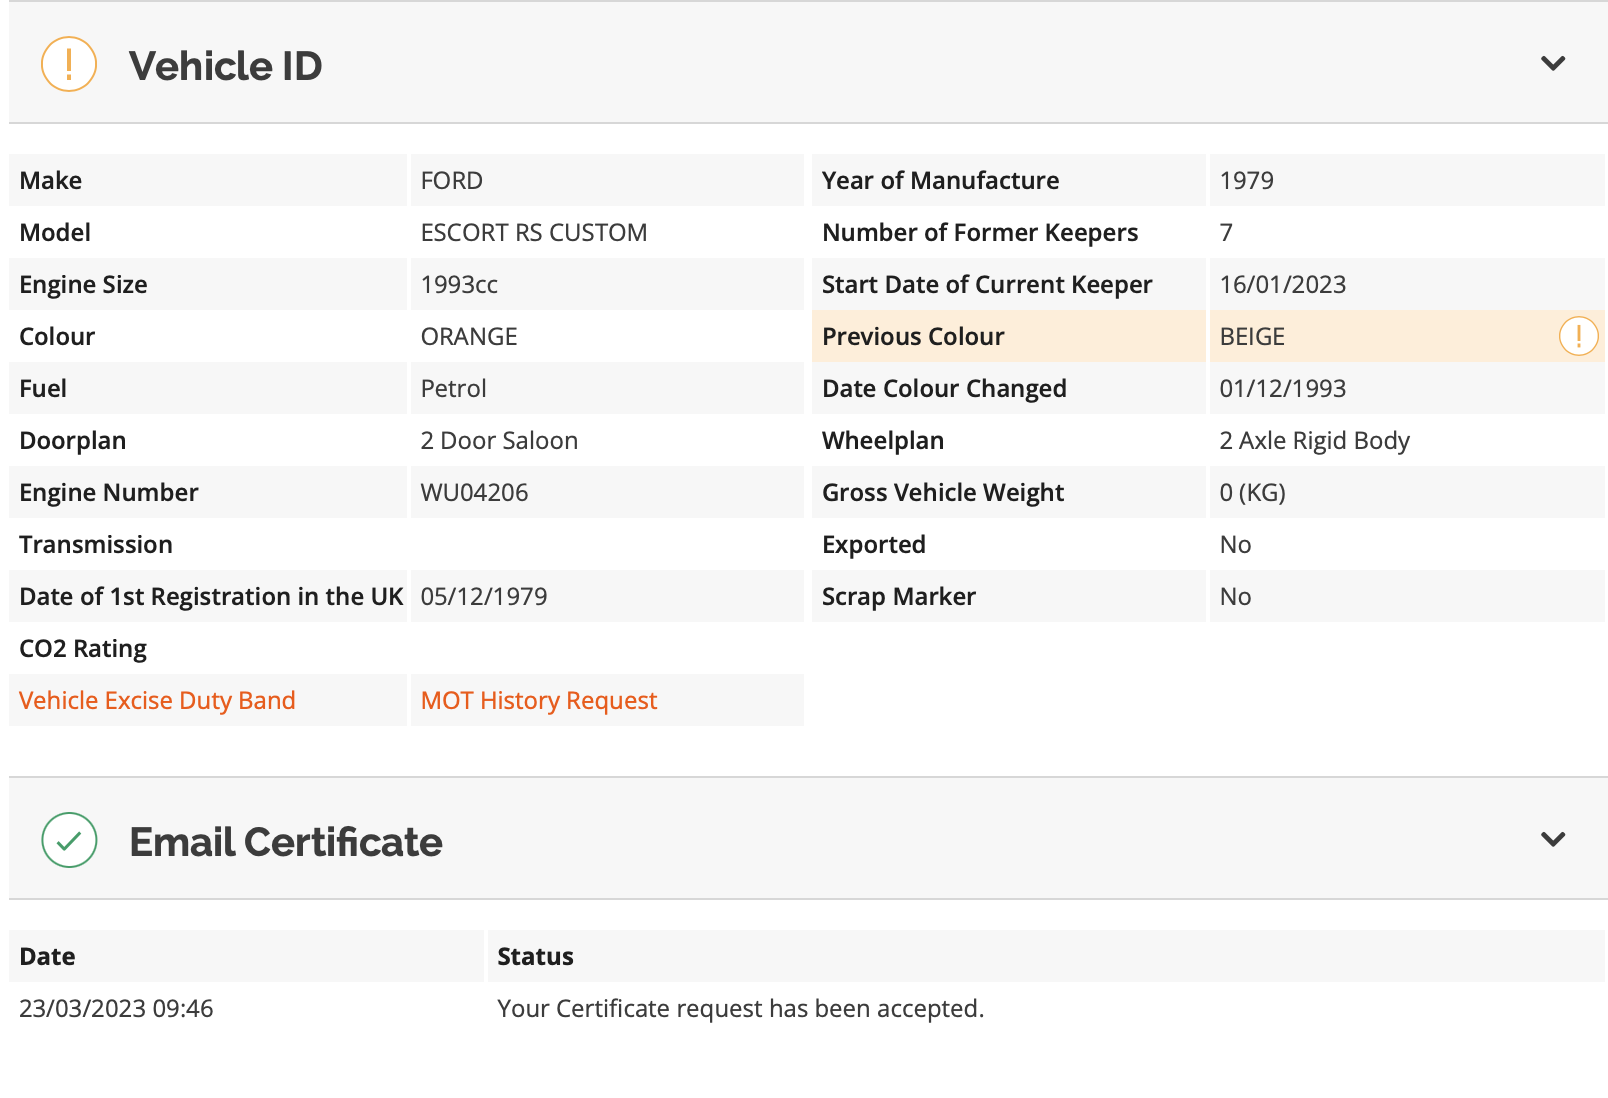Select the Wheelplan value 2 Axle Rigid Body
Image resolution: width=1608 pixels, height=1098 pixels.
tap(1315, 440)
